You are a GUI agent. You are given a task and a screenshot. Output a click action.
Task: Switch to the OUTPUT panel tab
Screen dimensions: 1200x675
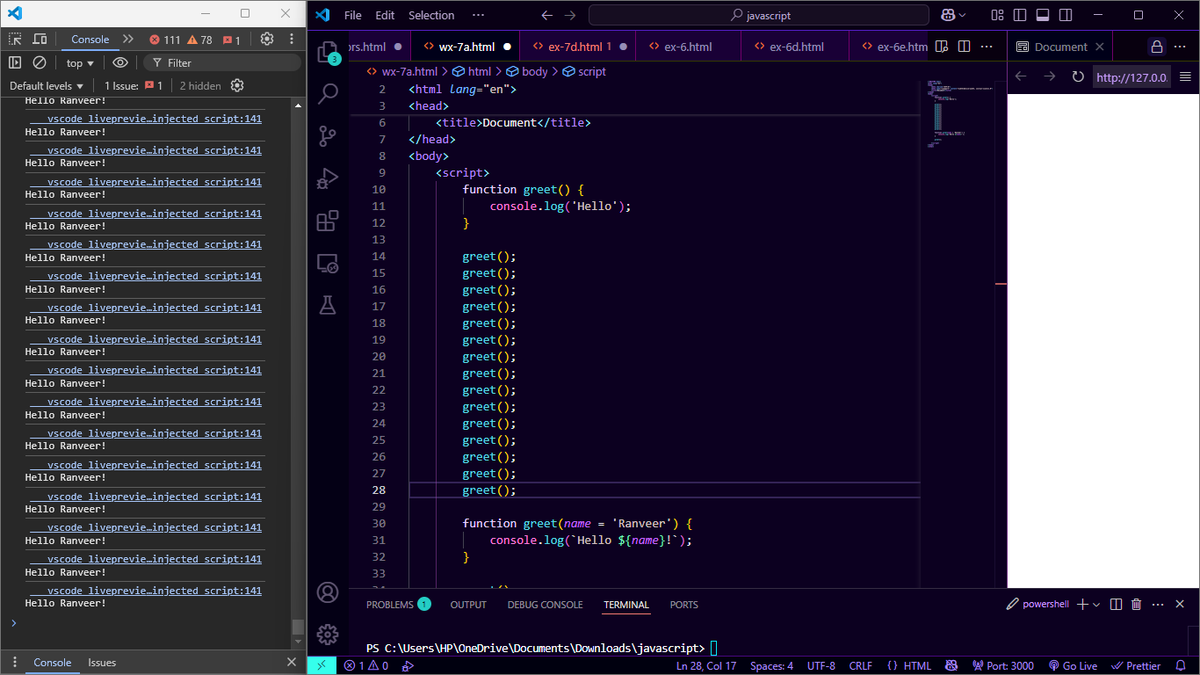click(x=468, y=605)
